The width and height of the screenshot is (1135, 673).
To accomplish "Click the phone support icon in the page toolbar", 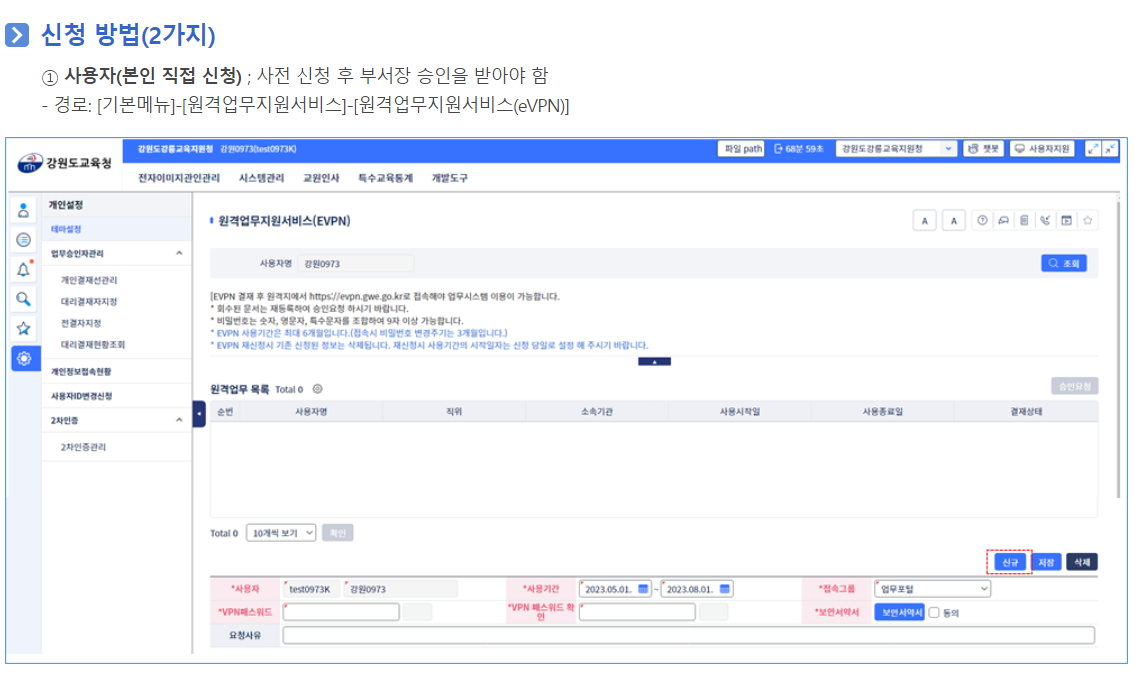I will (x=1046, y=219).
